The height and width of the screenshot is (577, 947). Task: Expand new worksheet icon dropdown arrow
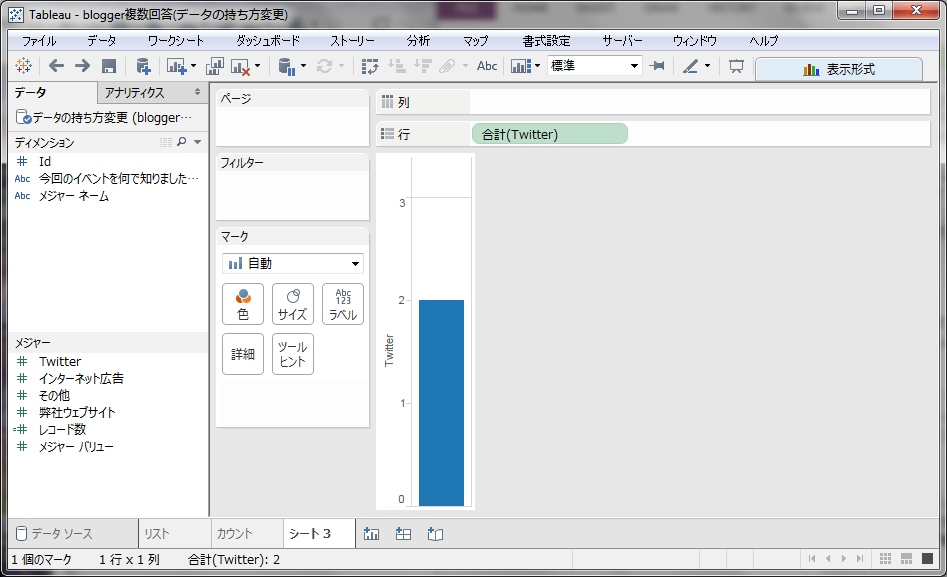193,66
